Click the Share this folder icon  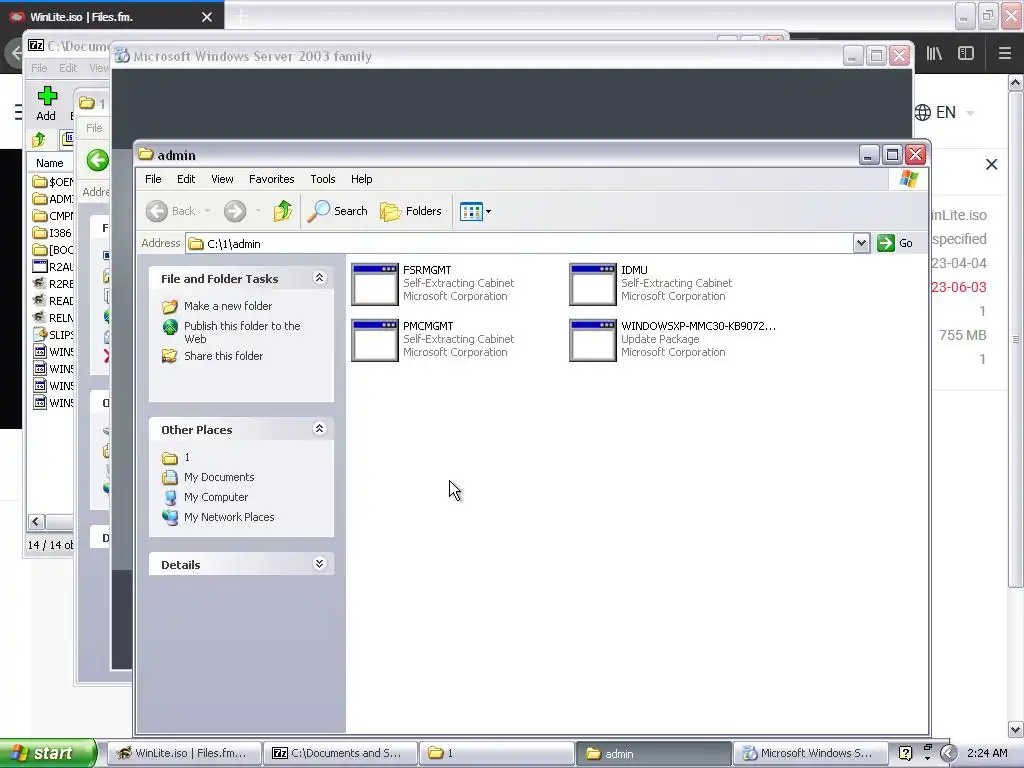(170, 356)
